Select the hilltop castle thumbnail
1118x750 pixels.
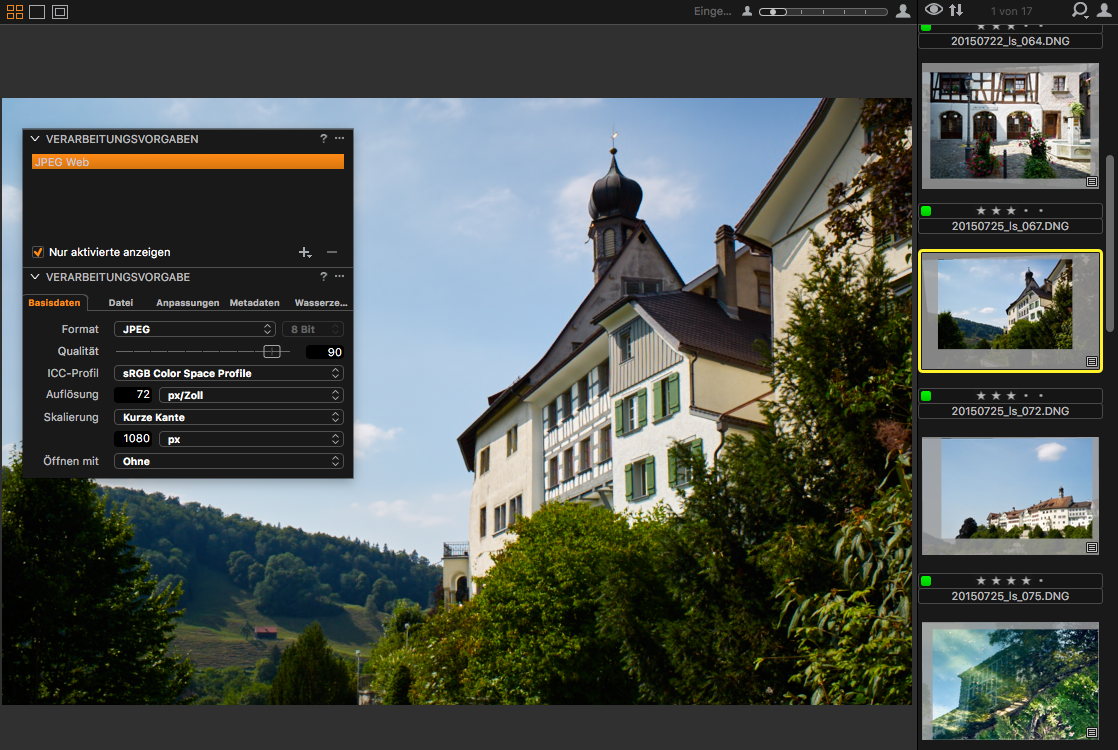tap(1010, 496)
